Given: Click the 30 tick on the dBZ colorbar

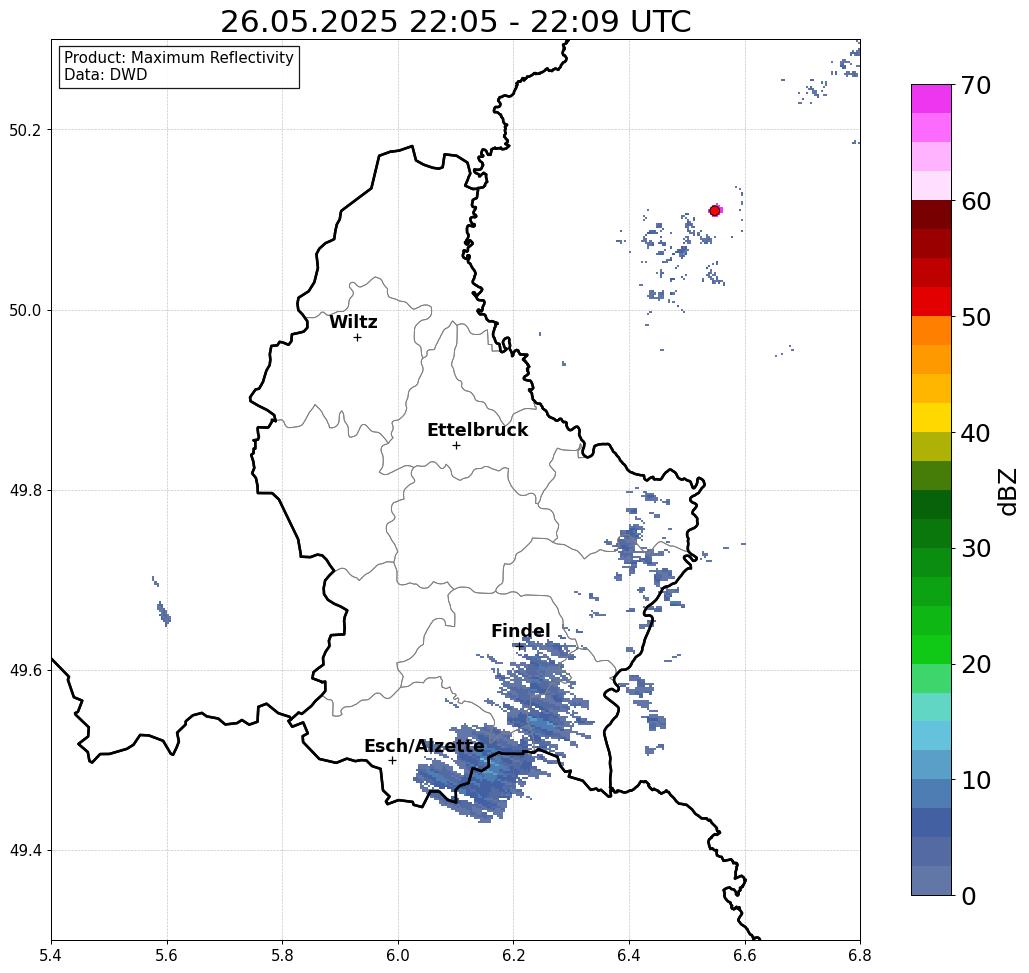Looking at the screenshot, I should click(x=975, y=548).
